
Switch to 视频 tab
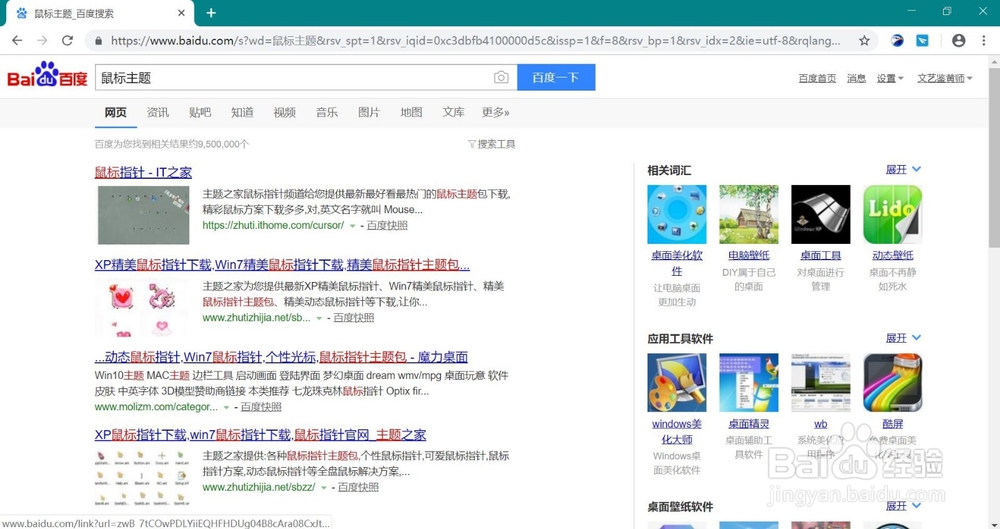tap(284, 112)
